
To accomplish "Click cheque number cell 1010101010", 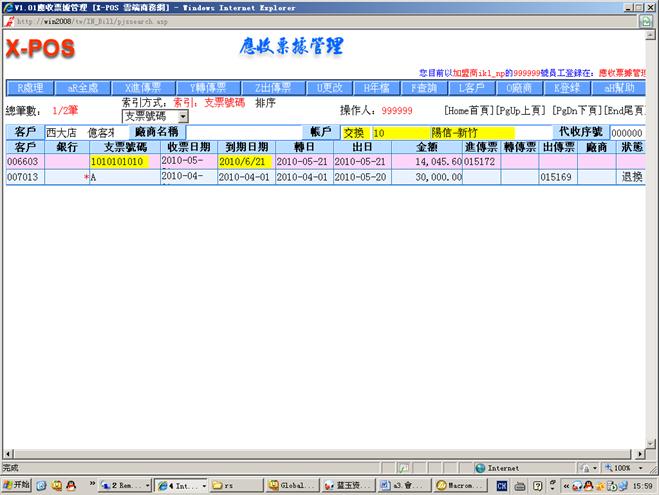I will click(x=118, y=161).
